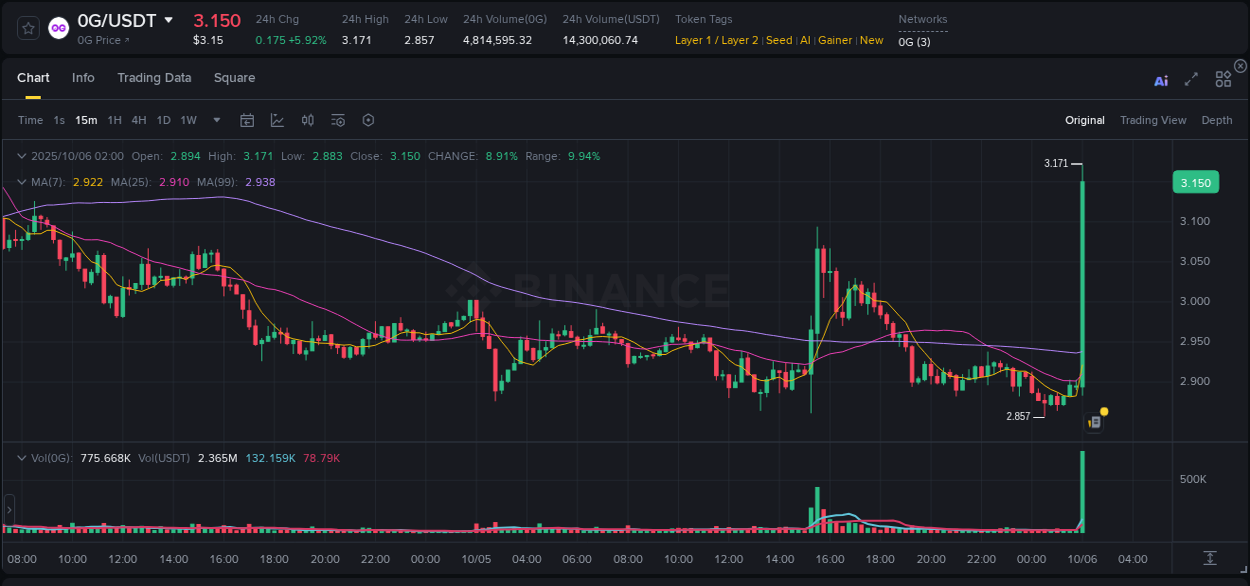Switch to the Info tab
Screen dimensions: 1250x586
pos(83,78)
